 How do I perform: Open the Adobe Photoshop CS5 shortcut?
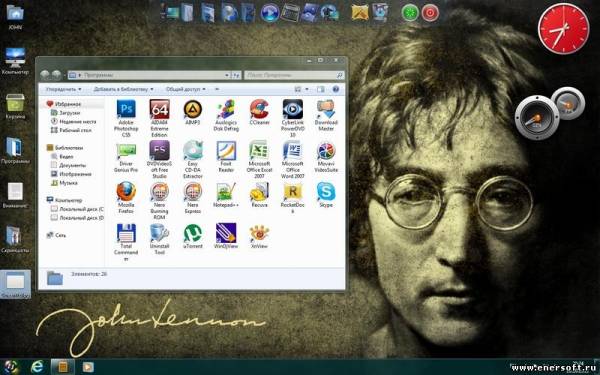click(x=126, y=118)
